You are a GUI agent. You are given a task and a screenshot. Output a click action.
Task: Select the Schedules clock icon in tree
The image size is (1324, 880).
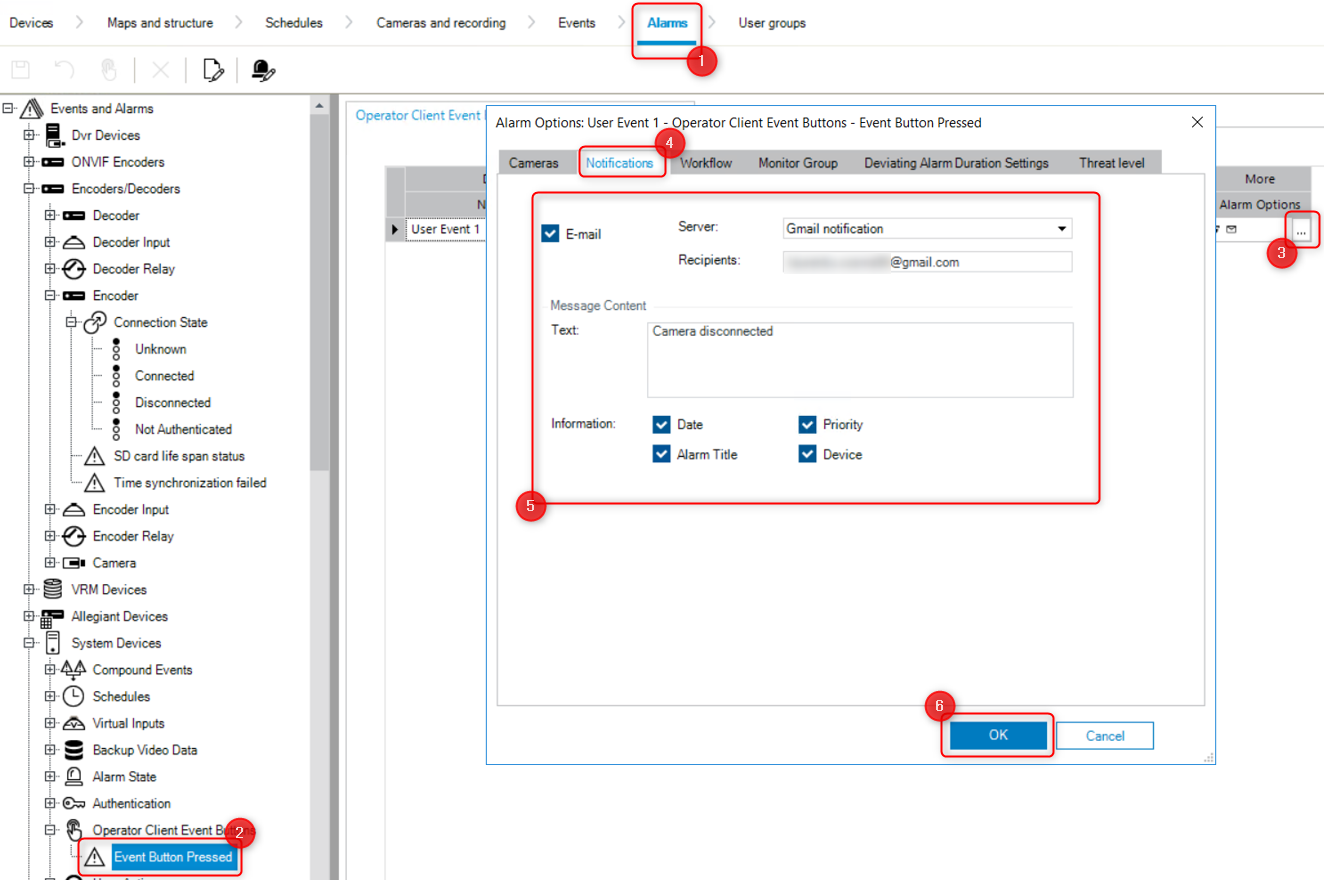click(74, 697)
